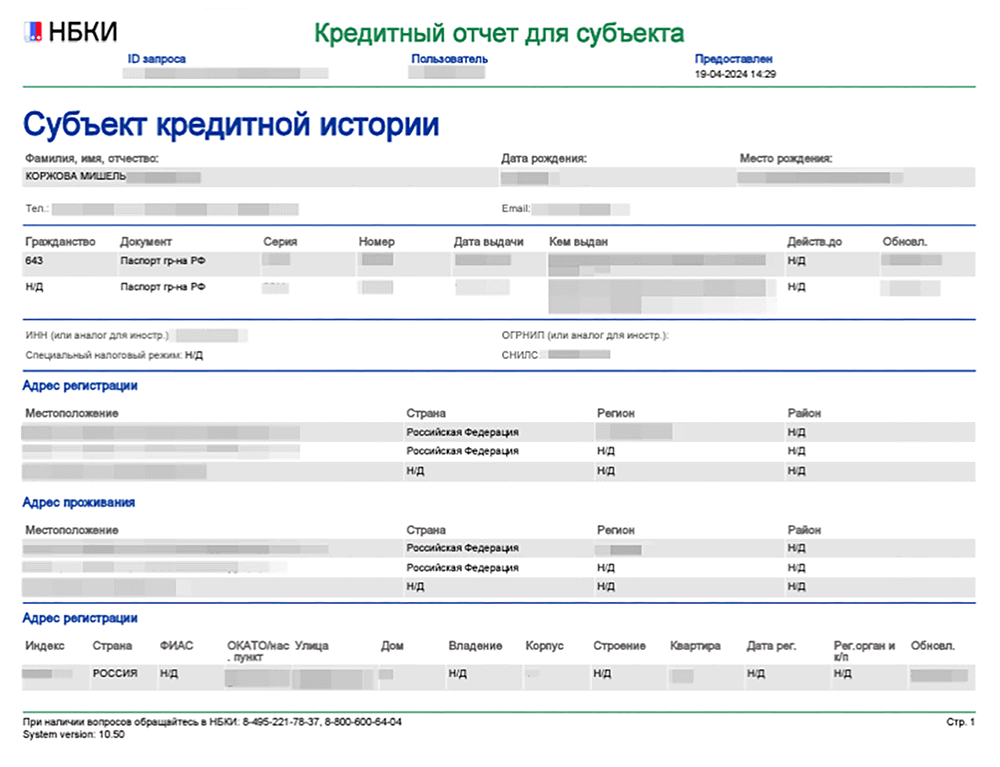Select the Фамилия, имя, отчество field label
The image size is (1000, 767).
click(91, 158)
